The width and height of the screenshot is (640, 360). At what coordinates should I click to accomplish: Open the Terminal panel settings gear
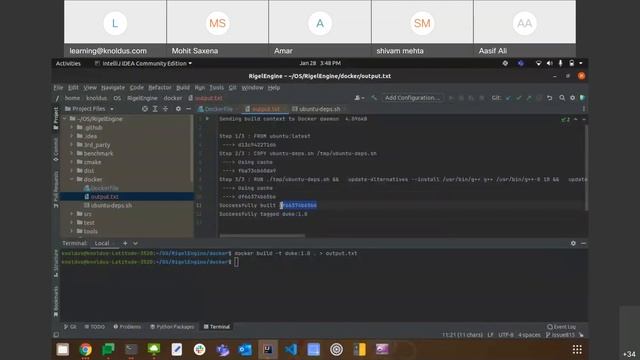tap(573, 243)
